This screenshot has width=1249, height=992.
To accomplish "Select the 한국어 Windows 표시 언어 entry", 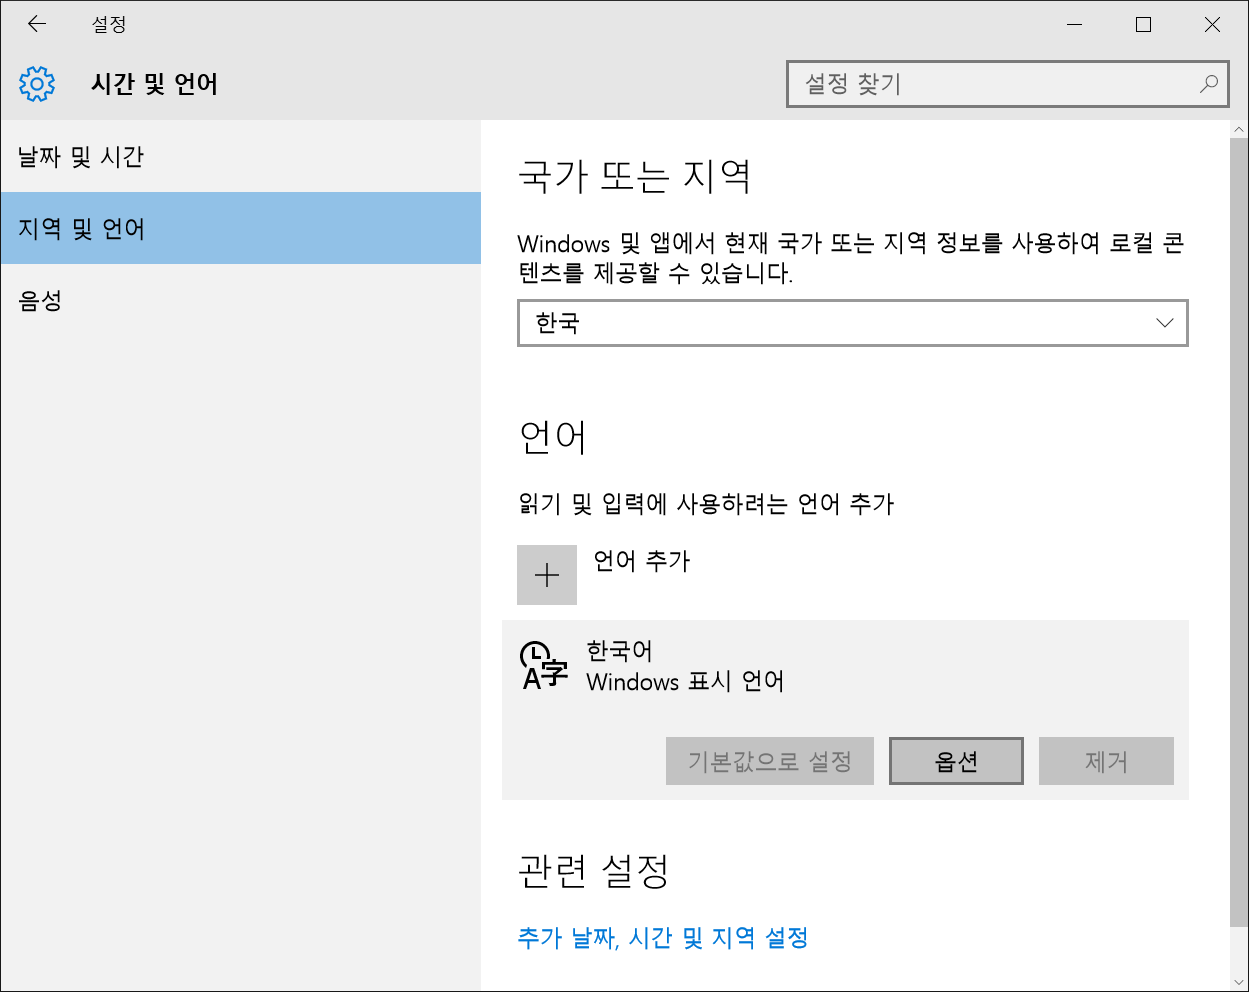I will 845,710.
